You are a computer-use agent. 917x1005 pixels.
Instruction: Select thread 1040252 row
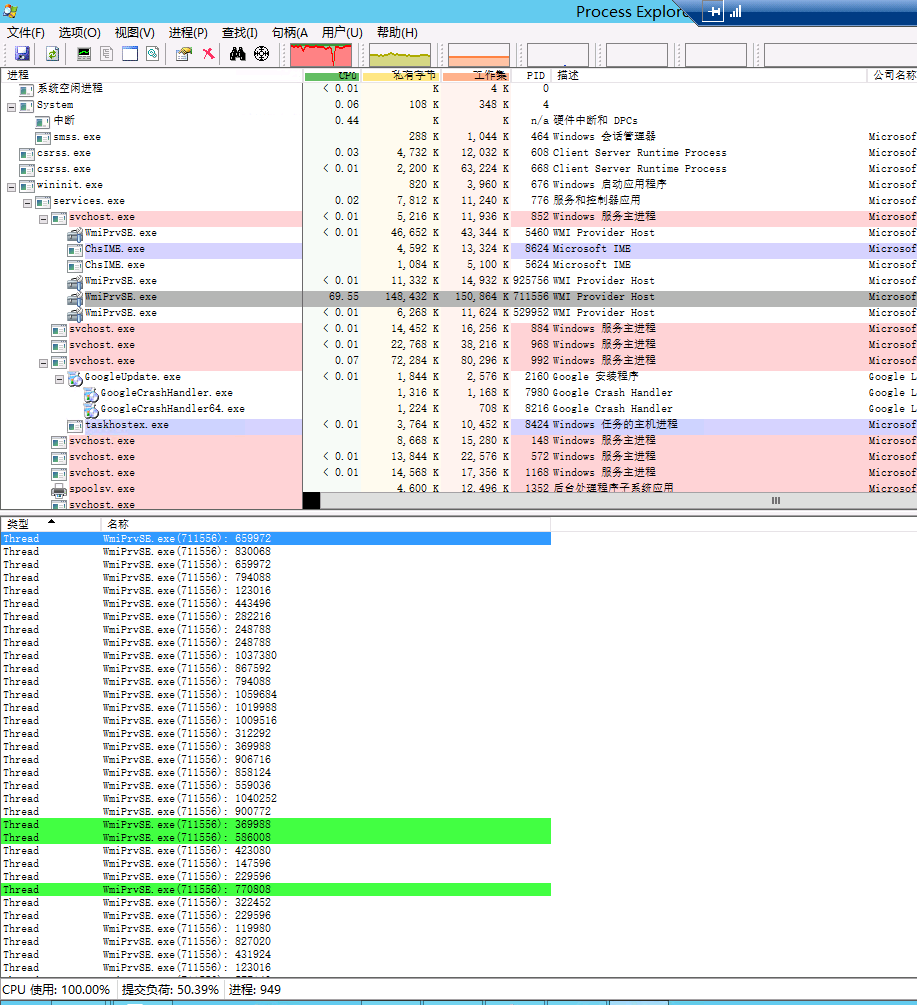pos(276,799)
